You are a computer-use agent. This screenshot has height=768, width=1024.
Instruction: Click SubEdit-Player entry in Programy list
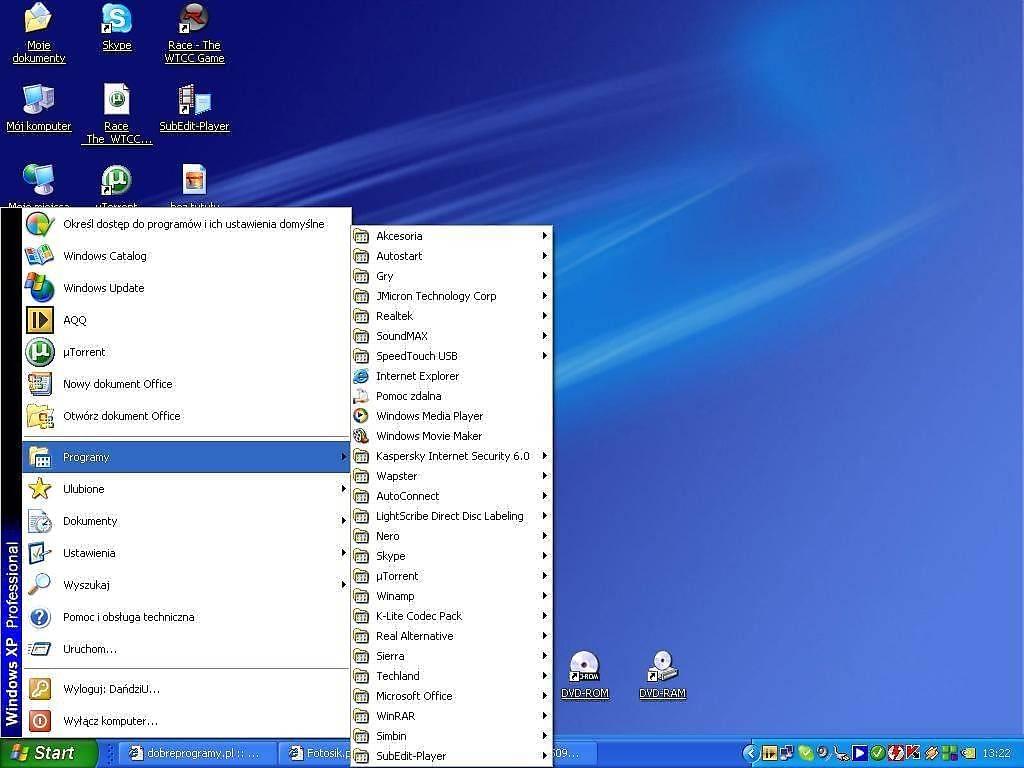pos(451,756)
